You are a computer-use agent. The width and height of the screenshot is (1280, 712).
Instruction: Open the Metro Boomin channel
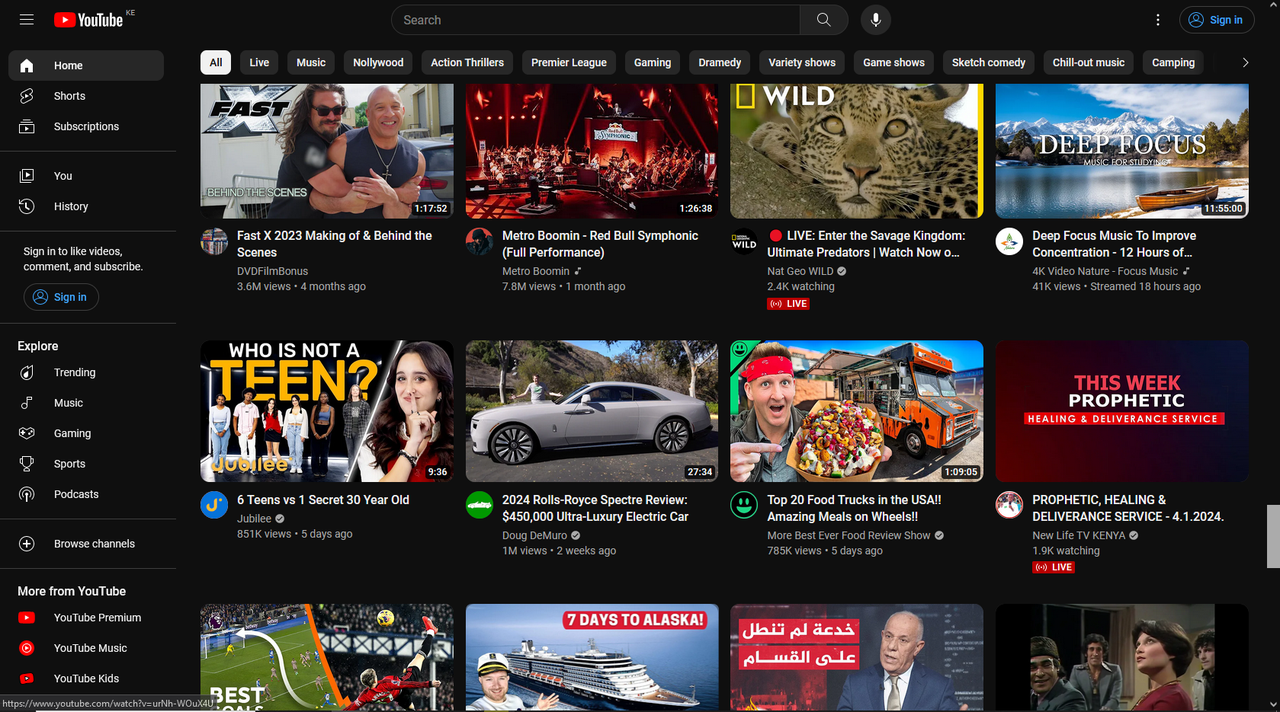click(x=536, y=270)
